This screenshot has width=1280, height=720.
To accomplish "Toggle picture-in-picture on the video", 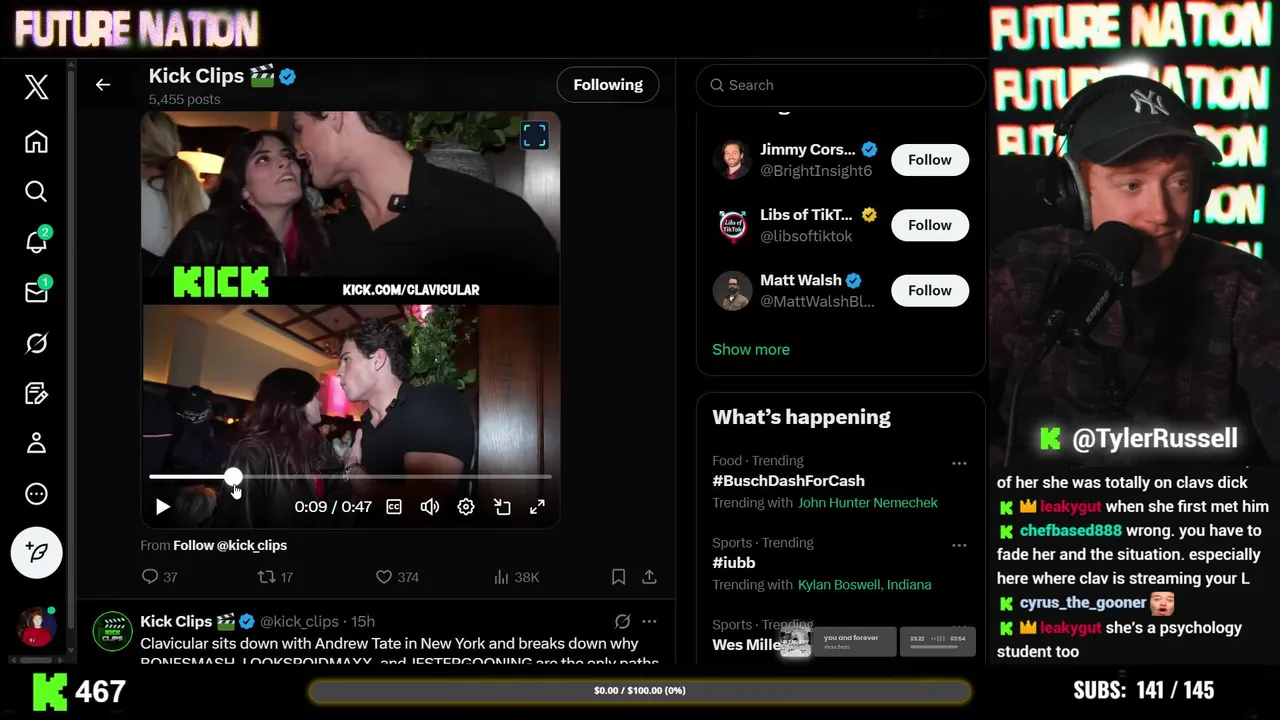I will click(502, 507).
